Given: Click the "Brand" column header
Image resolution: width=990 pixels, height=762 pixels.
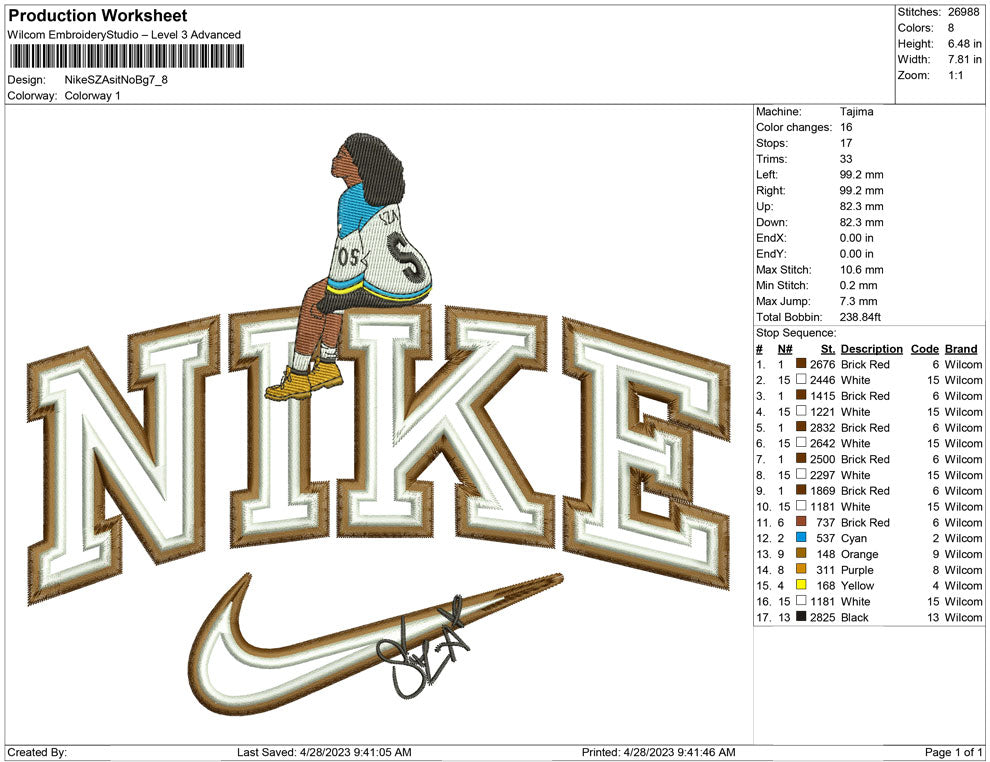Looking at the screenshot, I should click(961, 349).
